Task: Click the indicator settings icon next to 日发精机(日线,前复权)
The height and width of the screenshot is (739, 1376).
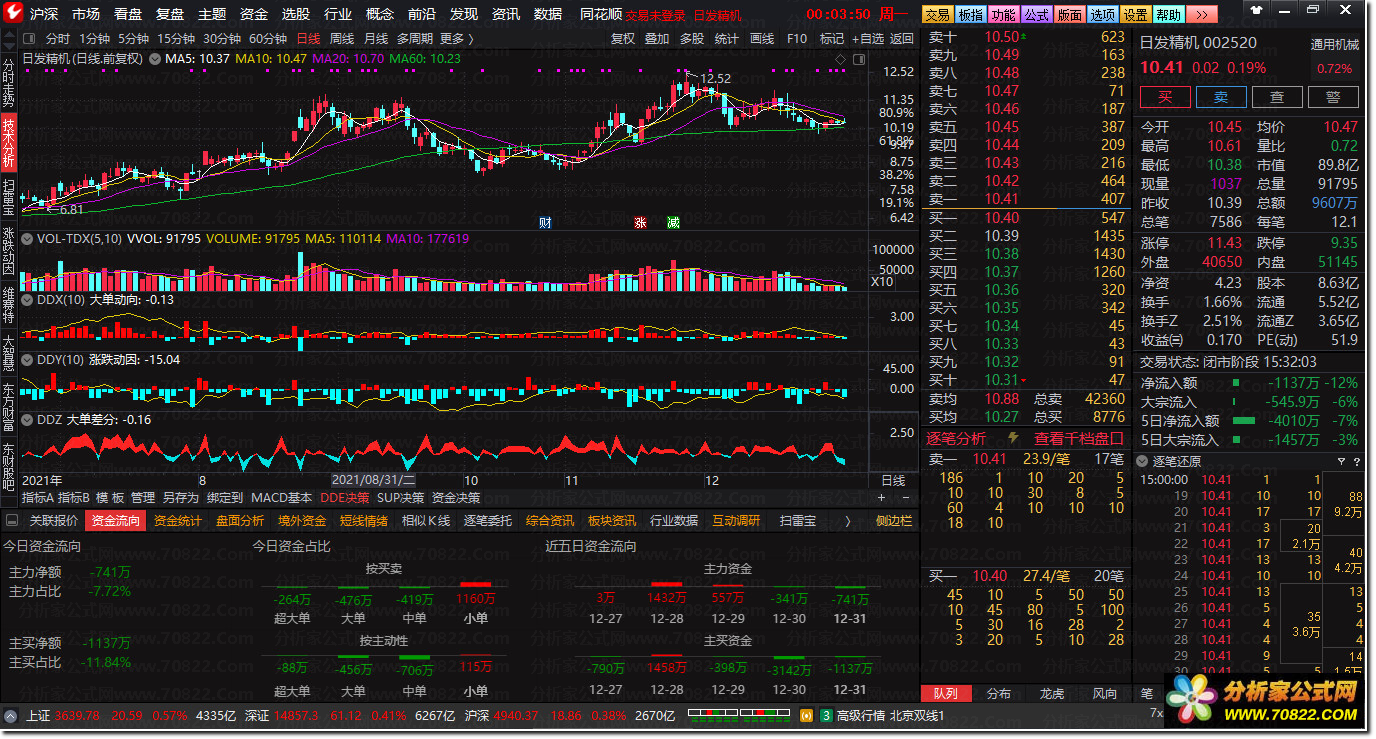Action: coord(155,59)
